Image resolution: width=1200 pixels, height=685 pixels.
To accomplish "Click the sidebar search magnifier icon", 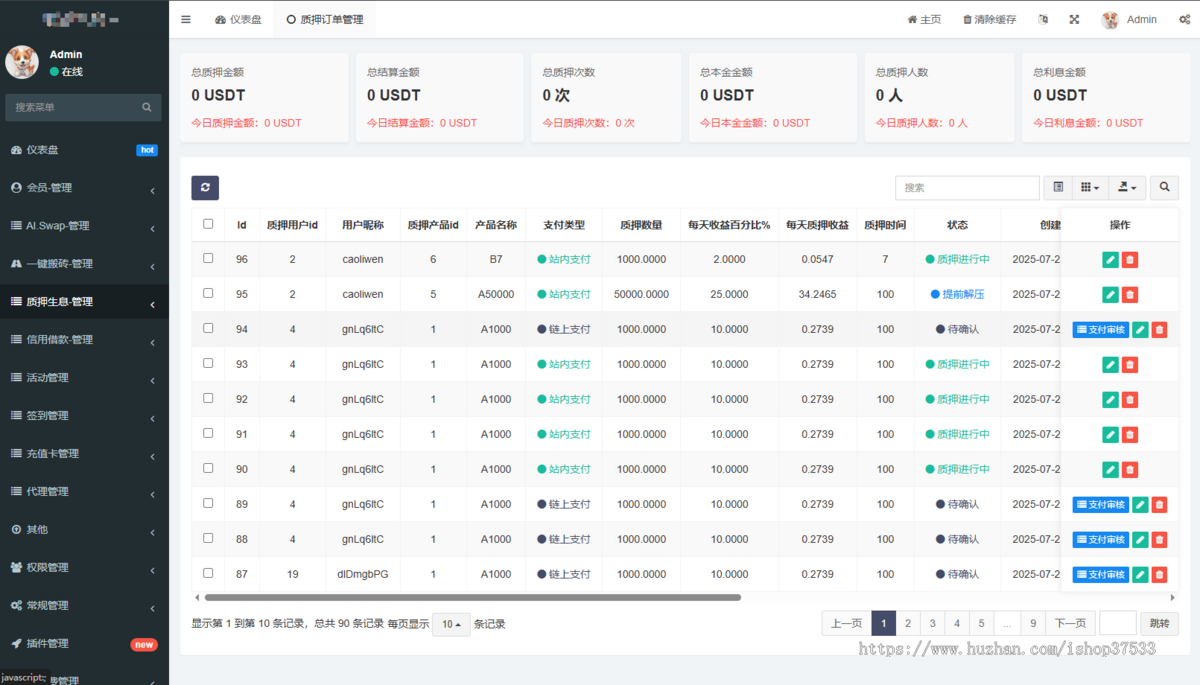I will click(x=146, y=107).
